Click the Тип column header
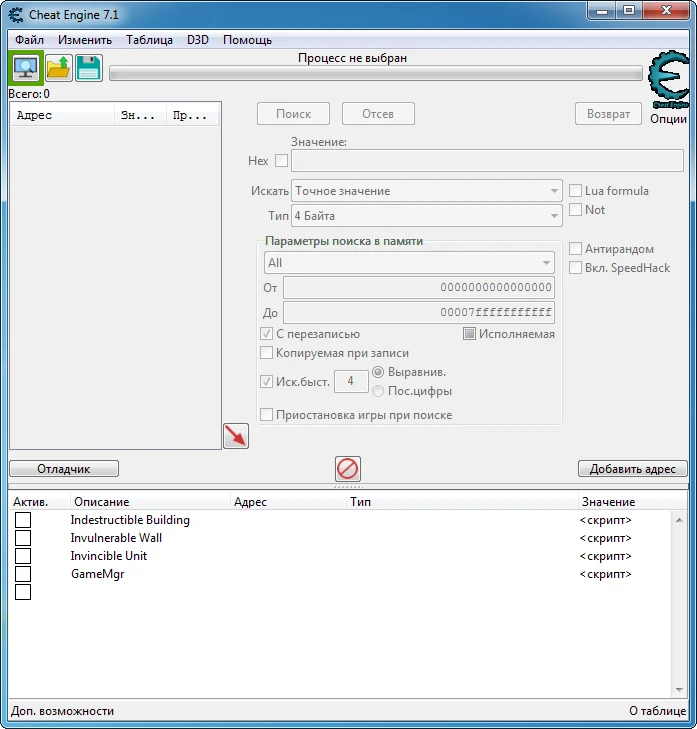Screen dimensions: 697x729 462,502
